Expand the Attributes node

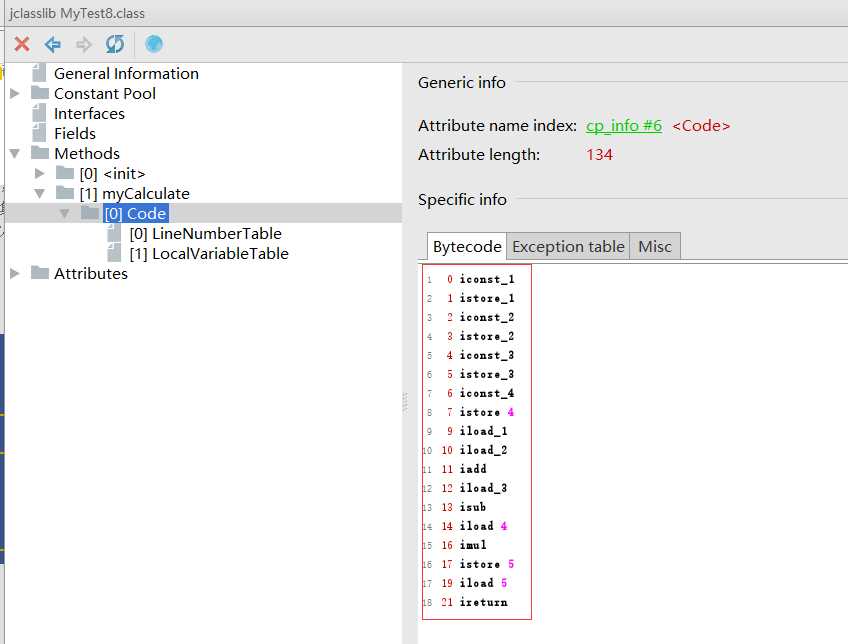15,274
